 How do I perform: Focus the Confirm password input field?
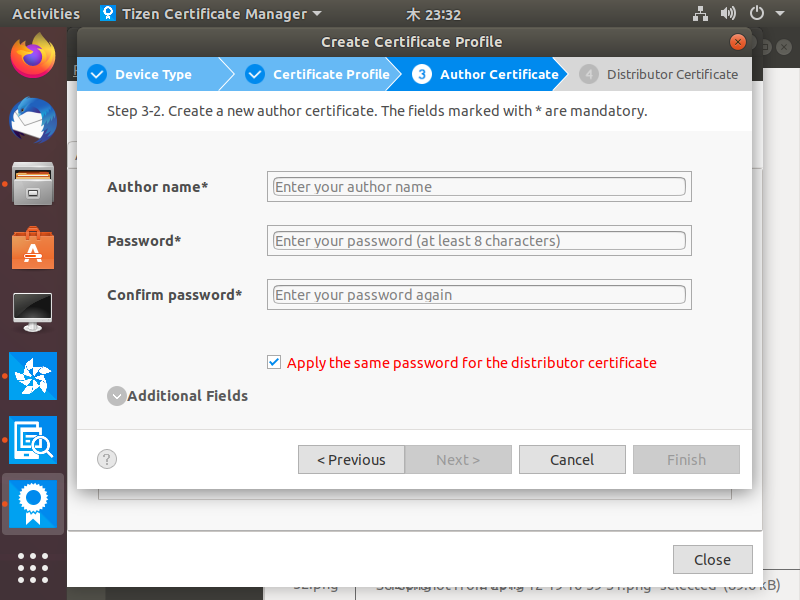(x=479, y=295)
